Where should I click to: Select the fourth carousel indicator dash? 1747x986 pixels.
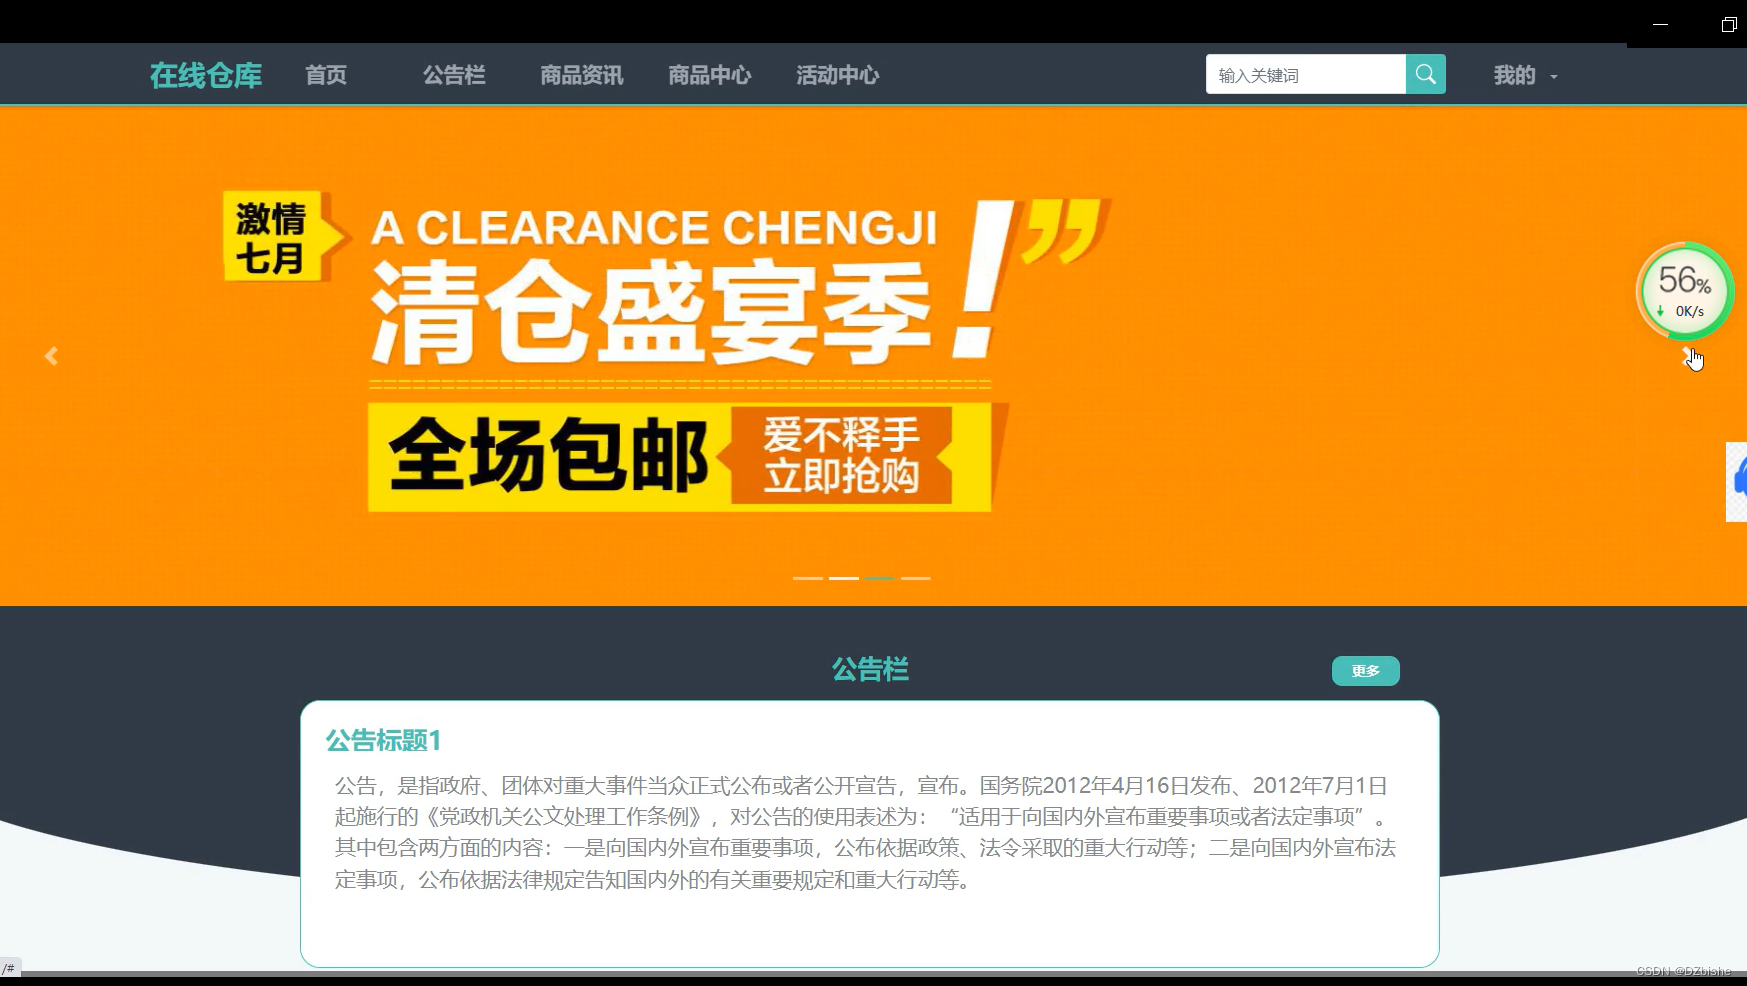point(916,578)
